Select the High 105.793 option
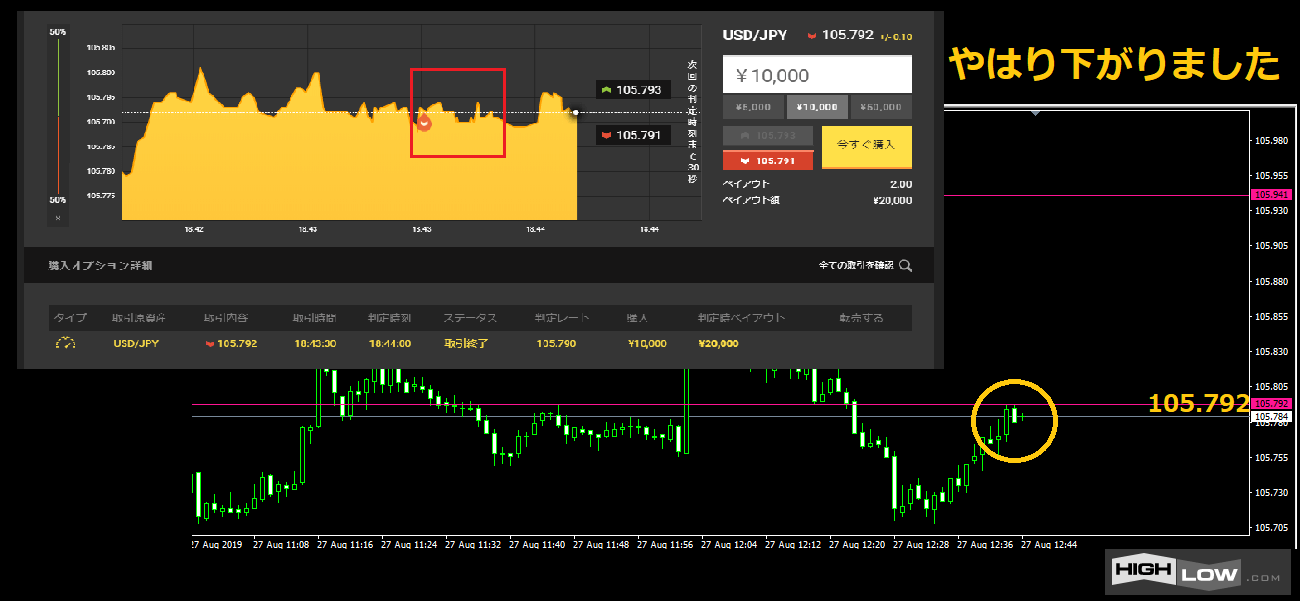 (767, 136)
